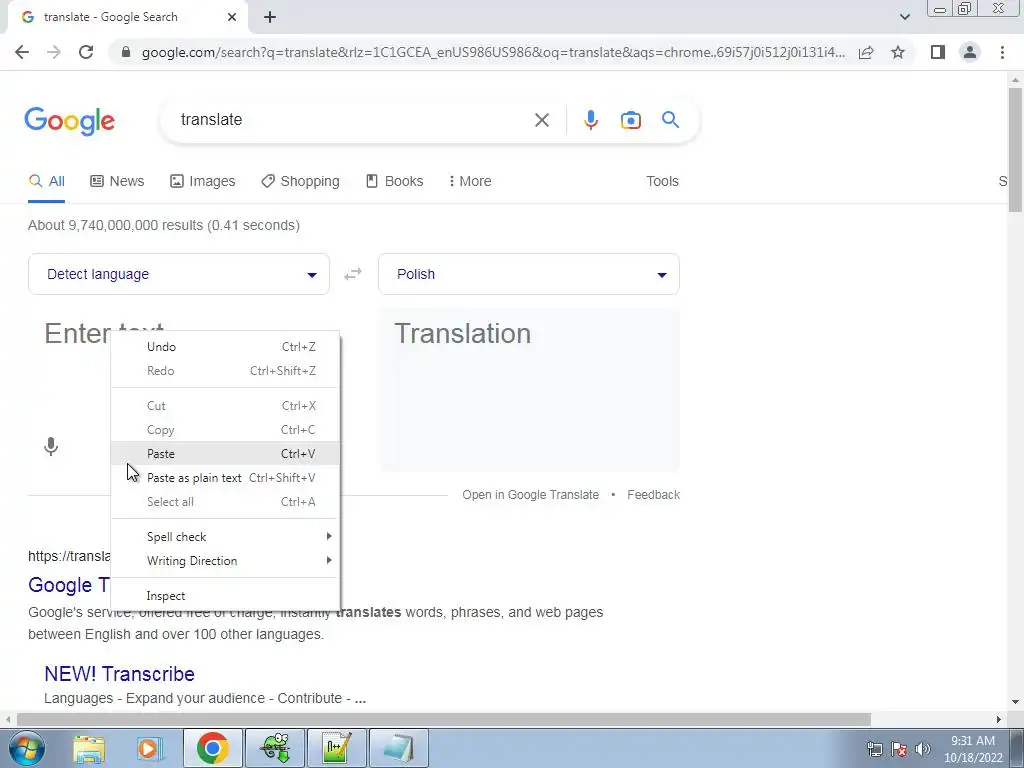Switch to the Books tab
This screenshot has width=1024, height=768.
click(394, 181)
